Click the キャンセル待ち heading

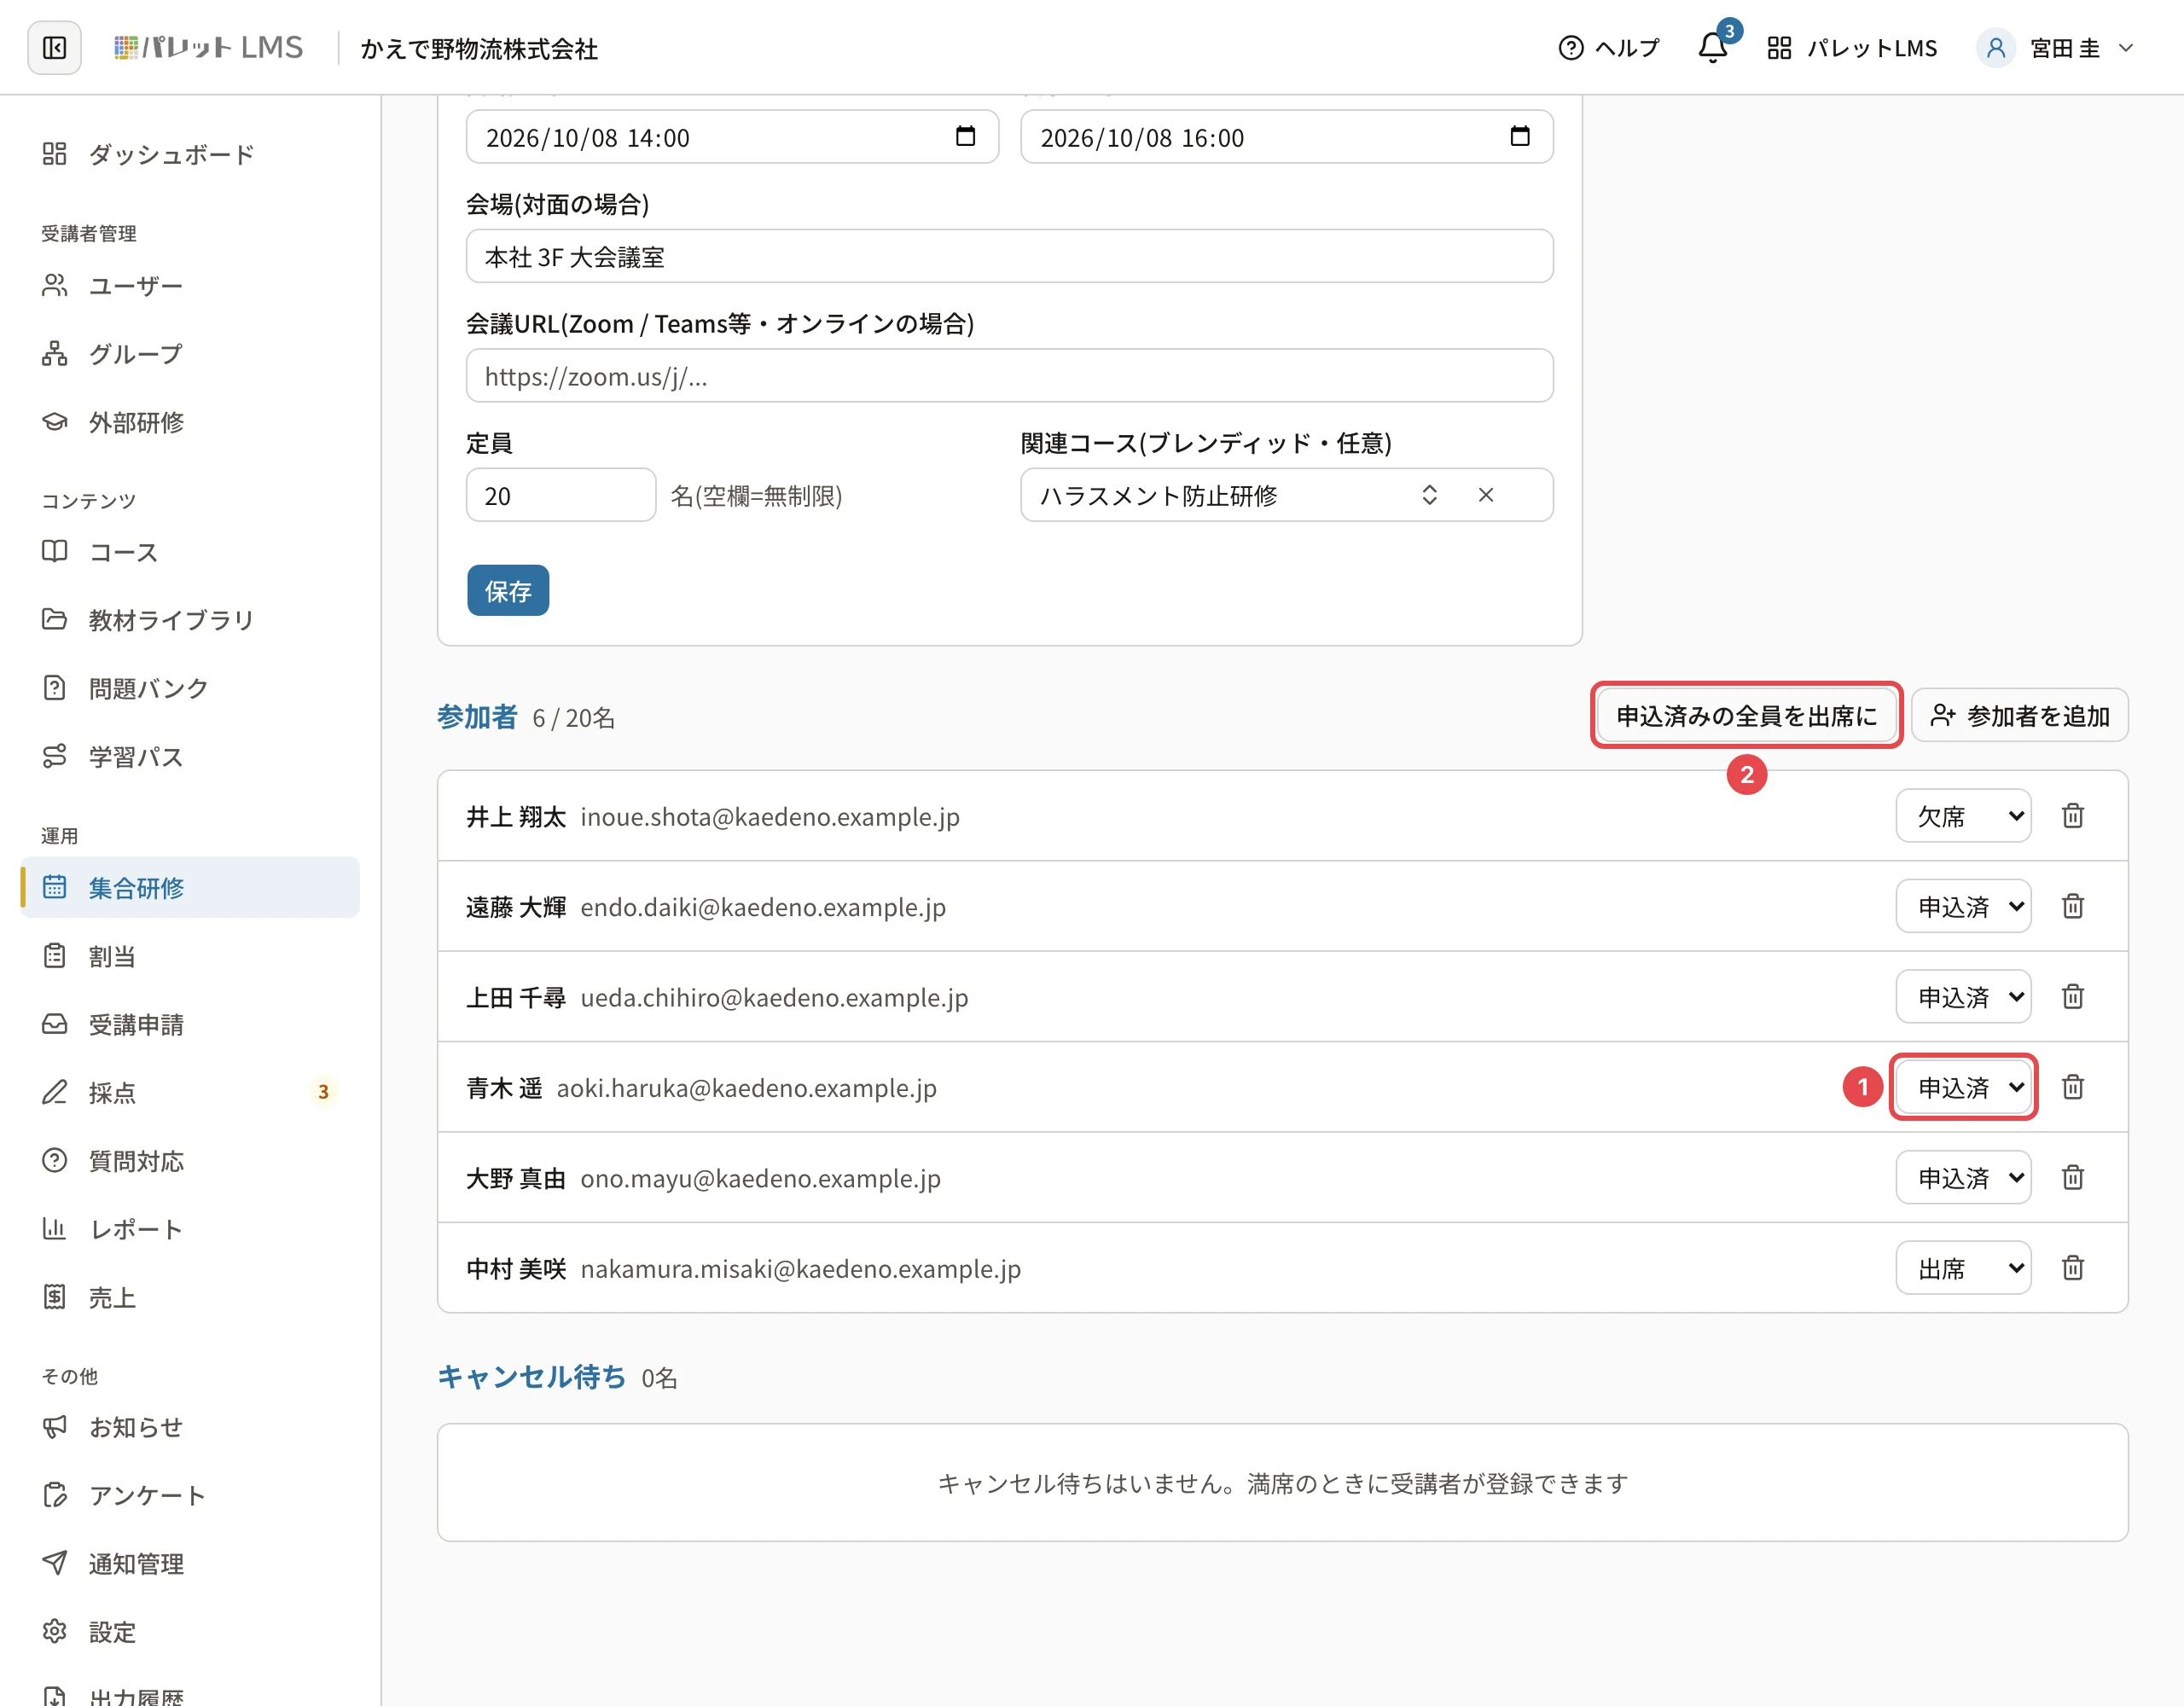click(532, 1377)
